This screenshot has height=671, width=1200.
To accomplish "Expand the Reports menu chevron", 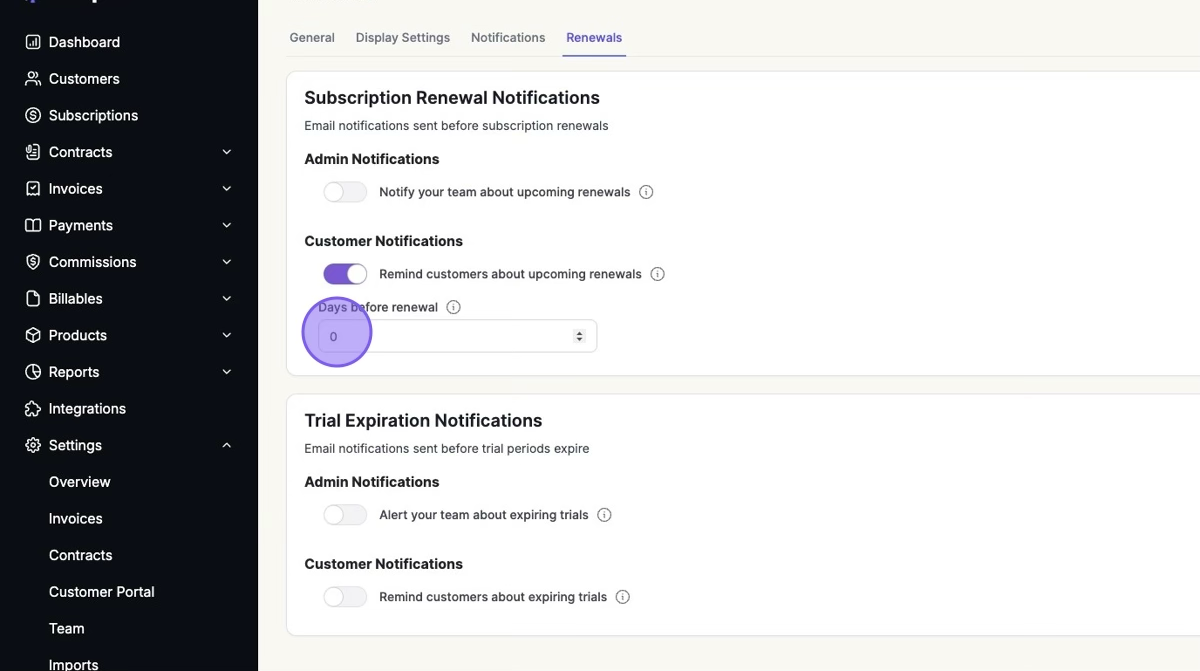I will [227, 372].
